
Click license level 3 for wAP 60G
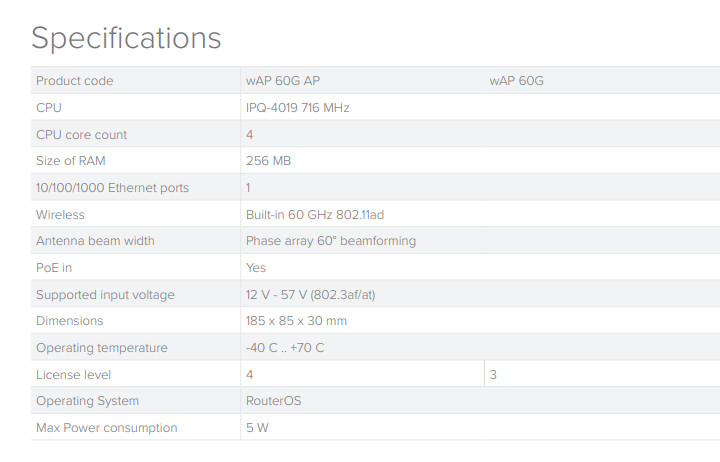[x=493, y=375]
